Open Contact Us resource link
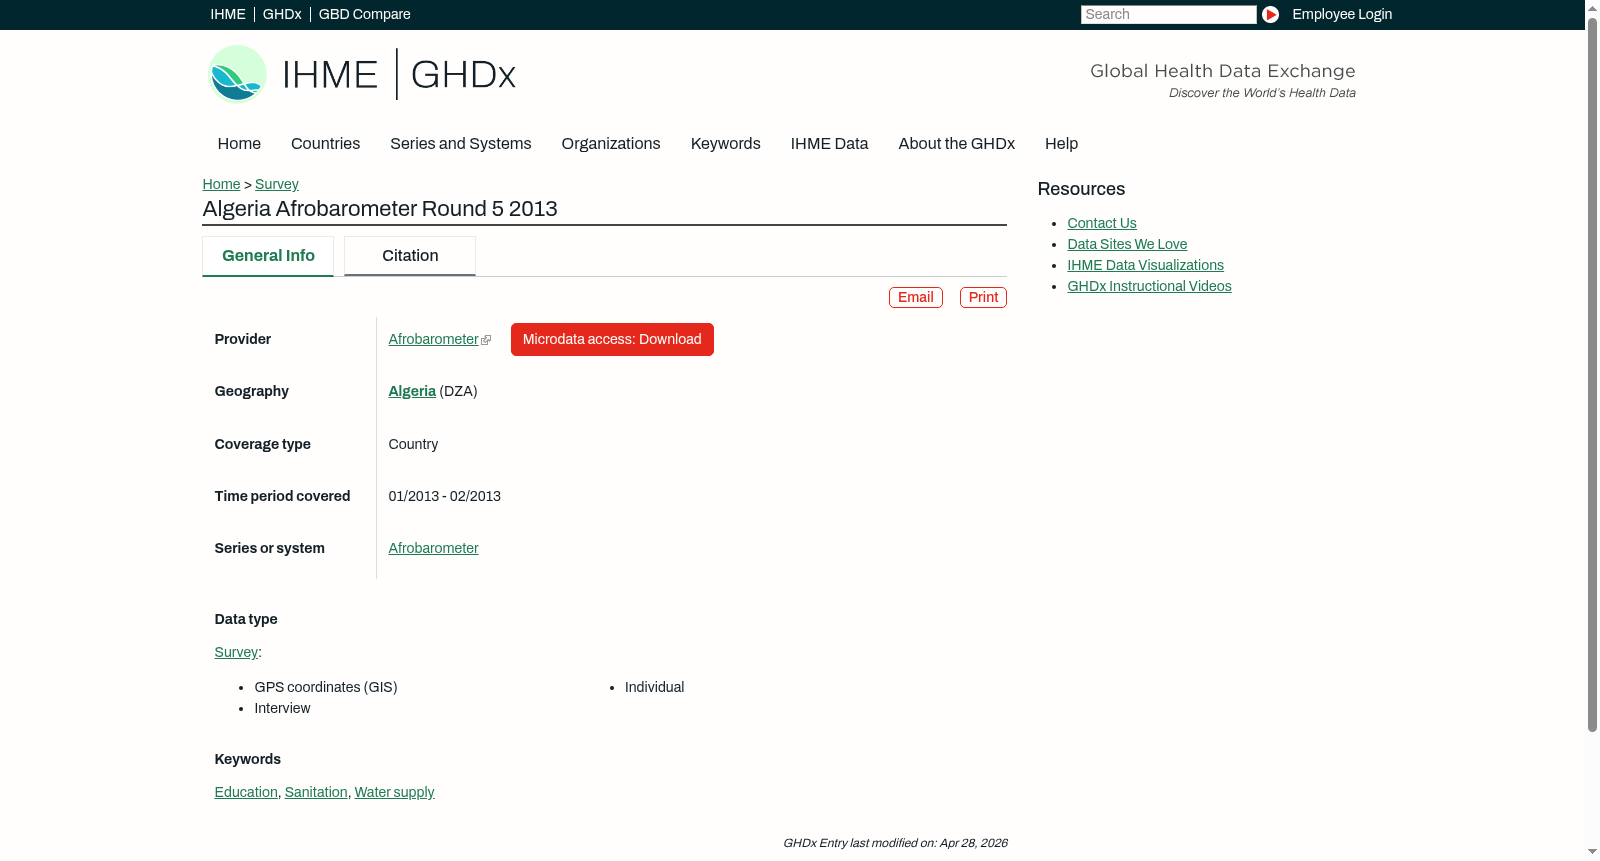The width and height of the screenshot is (1600, 861). pyautogui.click(x=1102, y=224)
